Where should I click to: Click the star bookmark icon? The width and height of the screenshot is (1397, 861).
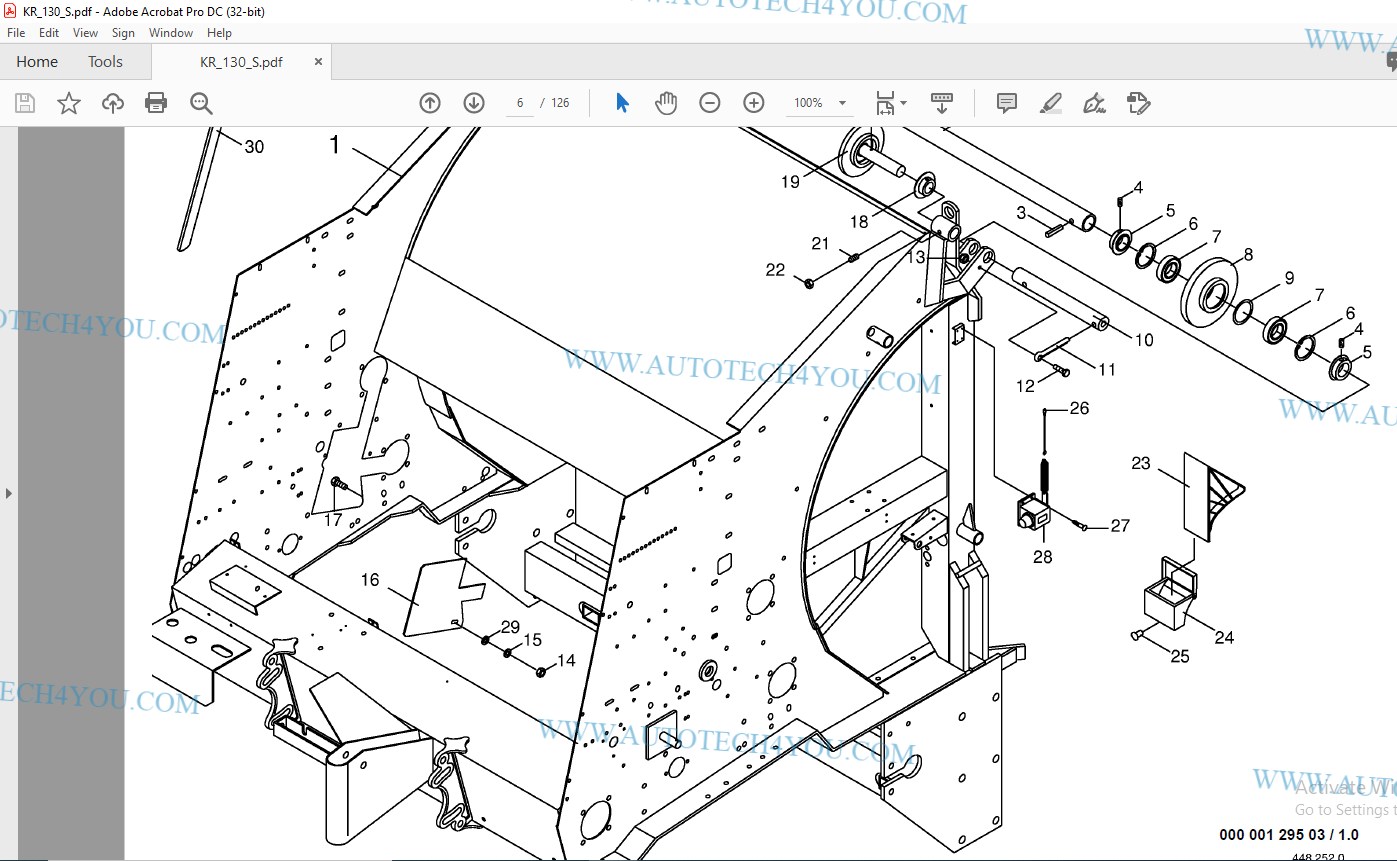(x=69, y=103)
